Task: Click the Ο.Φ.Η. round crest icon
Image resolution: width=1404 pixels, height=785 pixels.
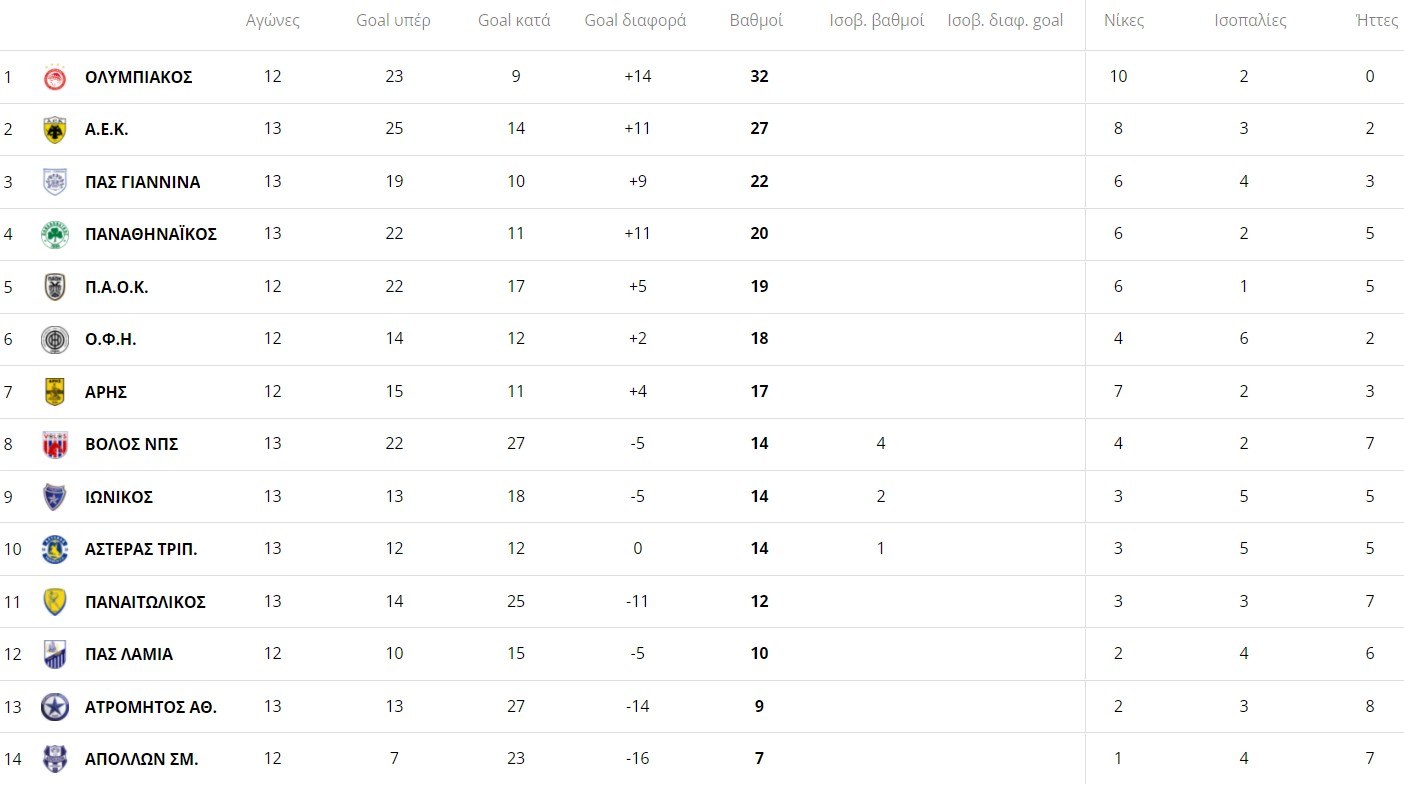Action: [55, 339]
